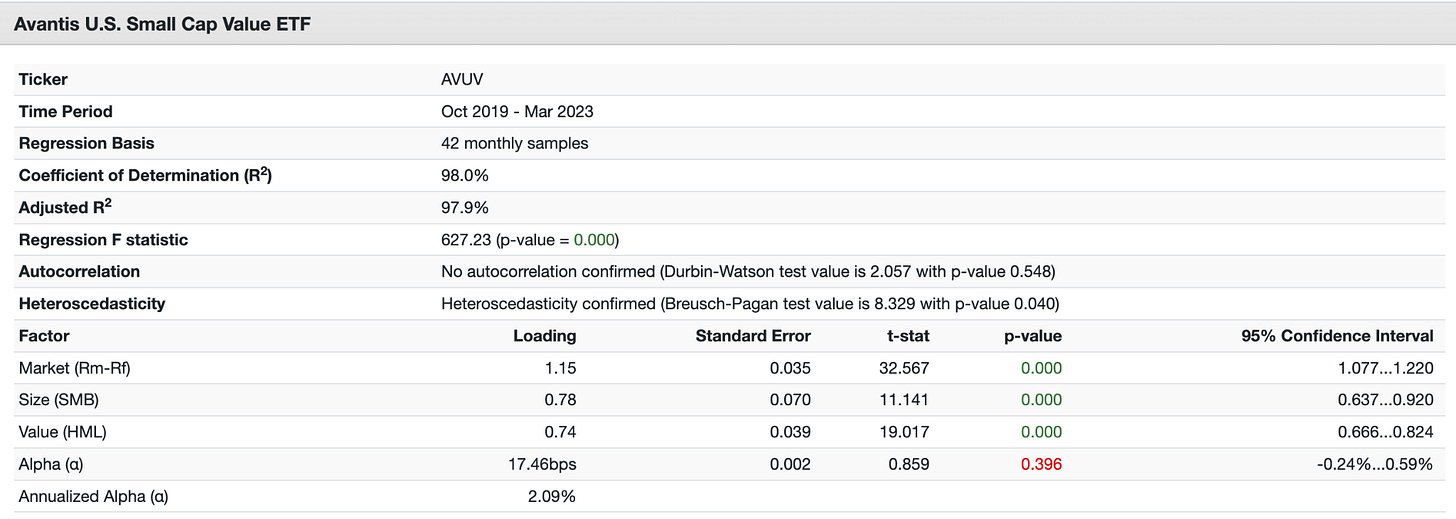Click the Autocorrelation label

pyautogui.click(x=79, y=271)
